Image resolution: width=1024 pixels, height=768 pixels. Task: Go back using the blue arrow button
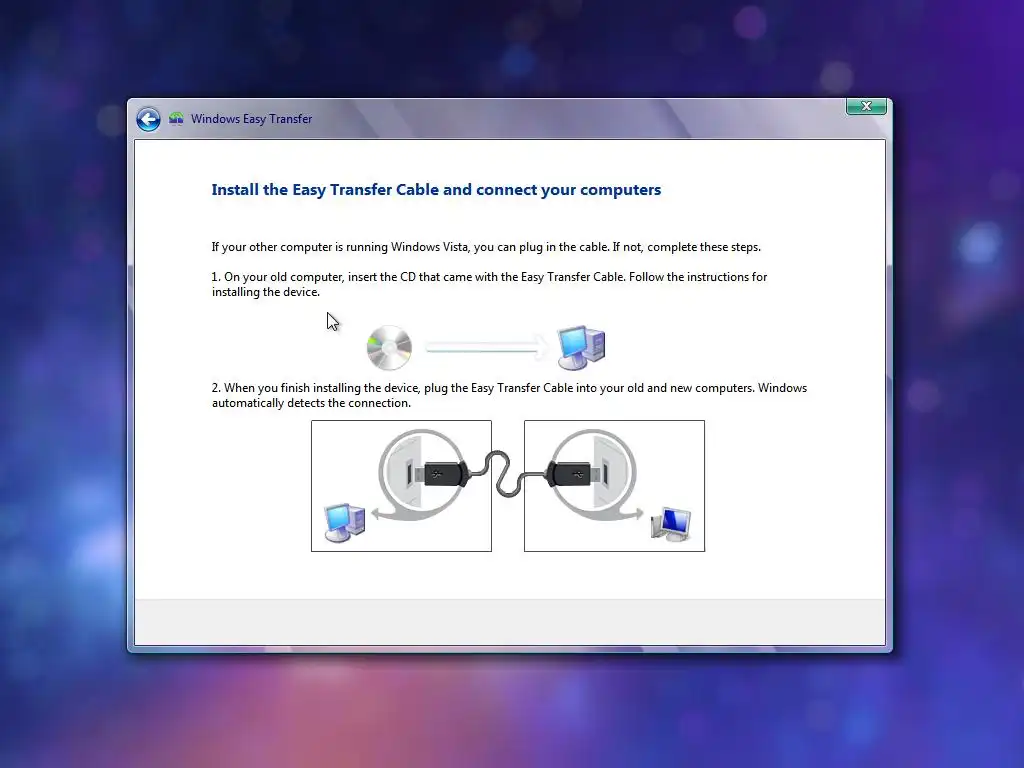[148, 119]
